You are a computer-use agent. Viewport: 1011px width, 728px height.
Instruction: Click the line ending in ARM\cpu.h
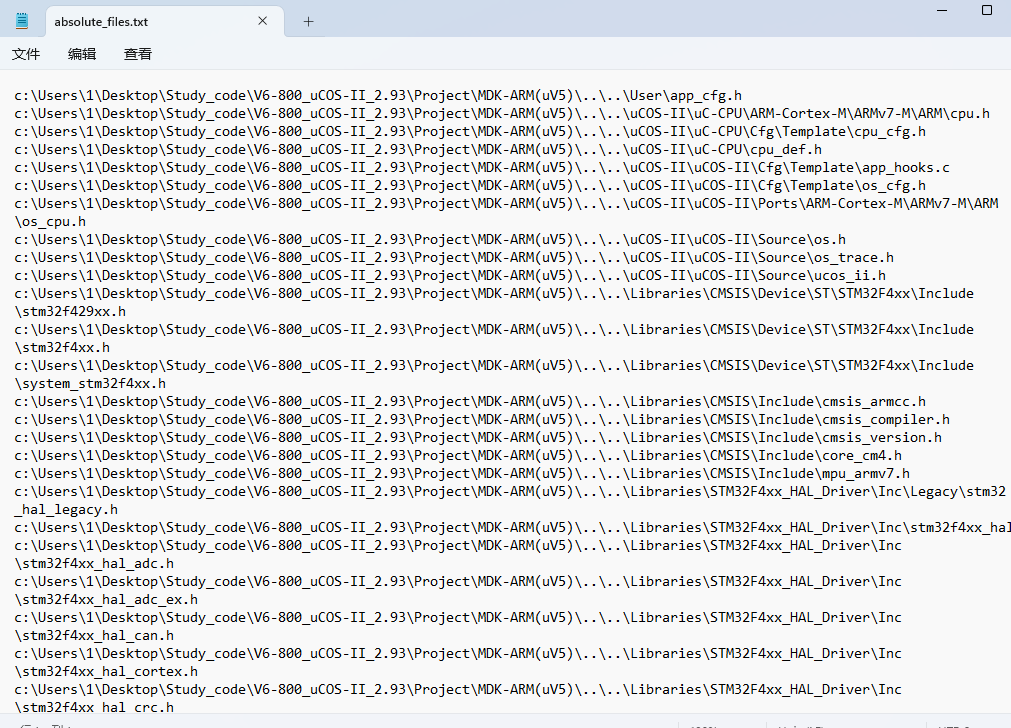[502, 113]
